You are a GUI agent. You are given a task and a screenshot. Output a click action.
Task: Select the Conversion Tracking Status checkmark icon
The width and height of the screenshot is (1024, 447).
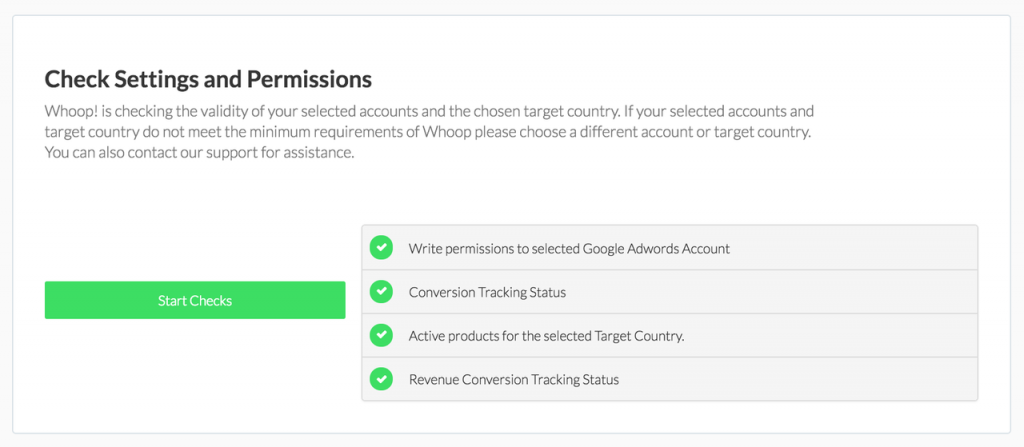click(x=381, y=291)
